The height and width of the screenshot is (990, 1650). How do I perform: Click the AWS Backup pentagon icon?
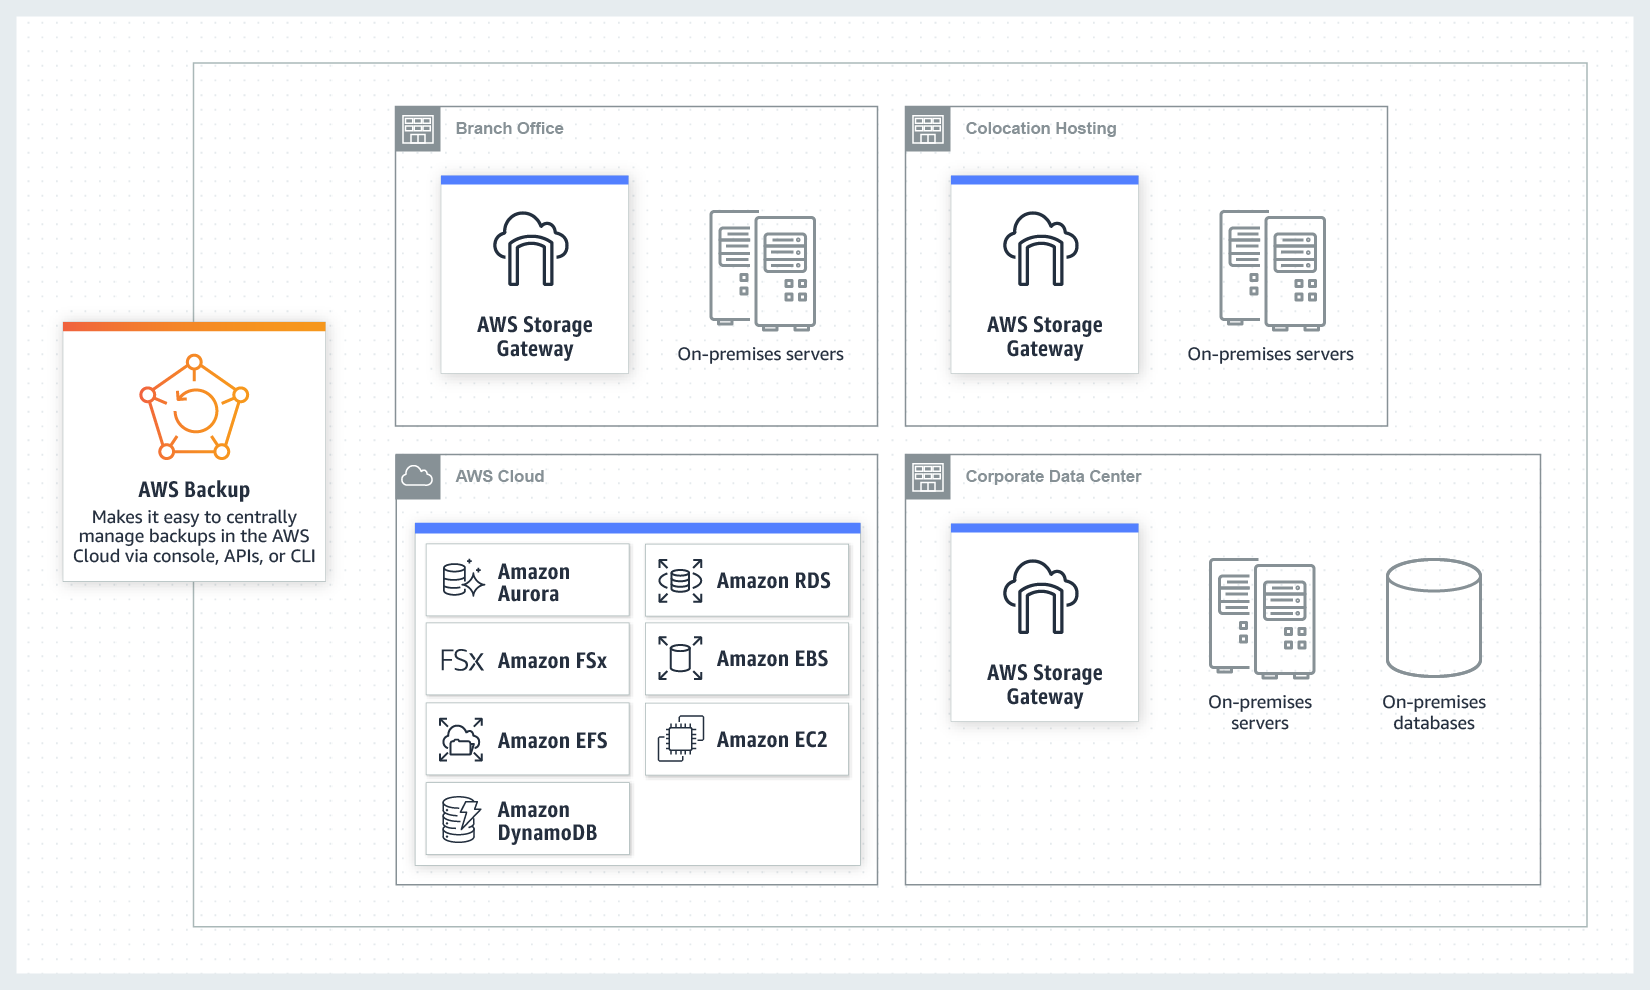(194, 407)
